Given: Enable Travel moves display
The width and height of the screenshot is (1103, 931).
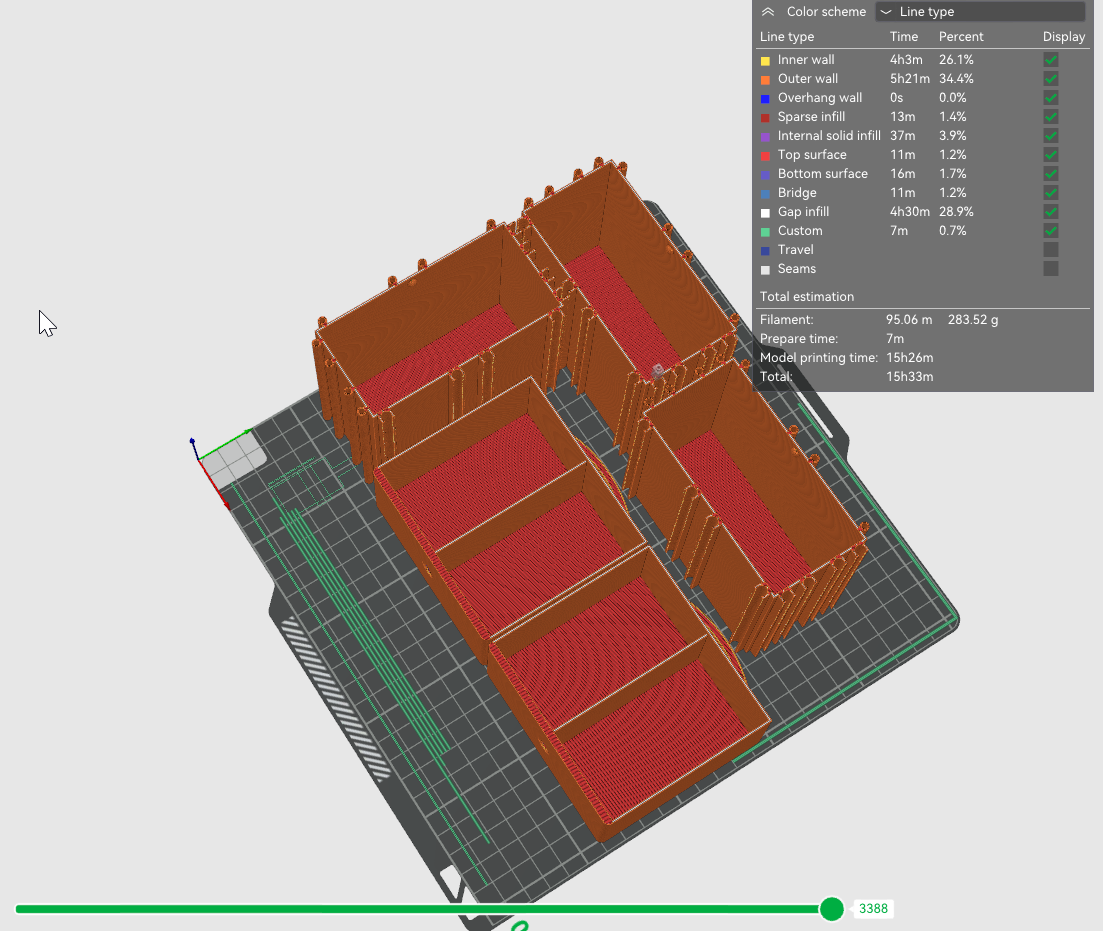Looking at the screenshot, I should 1050,249.
